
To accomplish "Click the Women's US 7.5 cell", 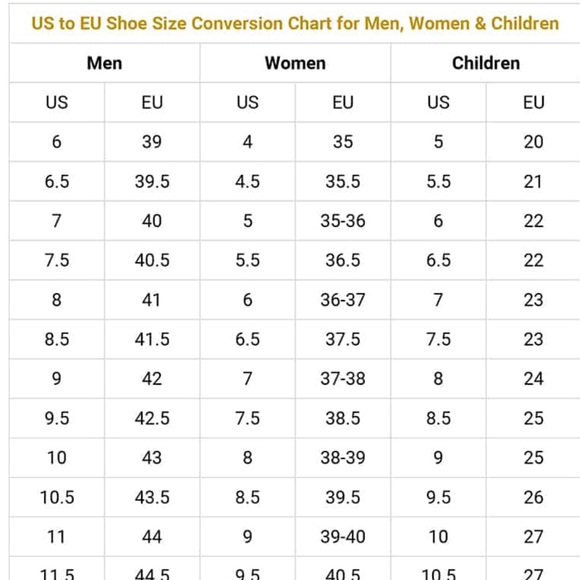I will 247,418.
